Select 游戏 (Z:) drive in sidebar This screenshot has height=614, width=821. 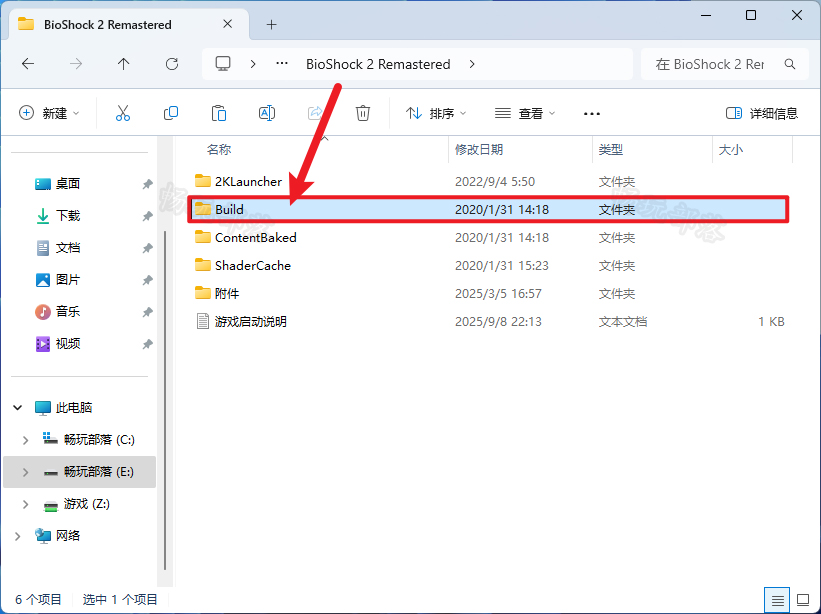click(x=80, y=504)
